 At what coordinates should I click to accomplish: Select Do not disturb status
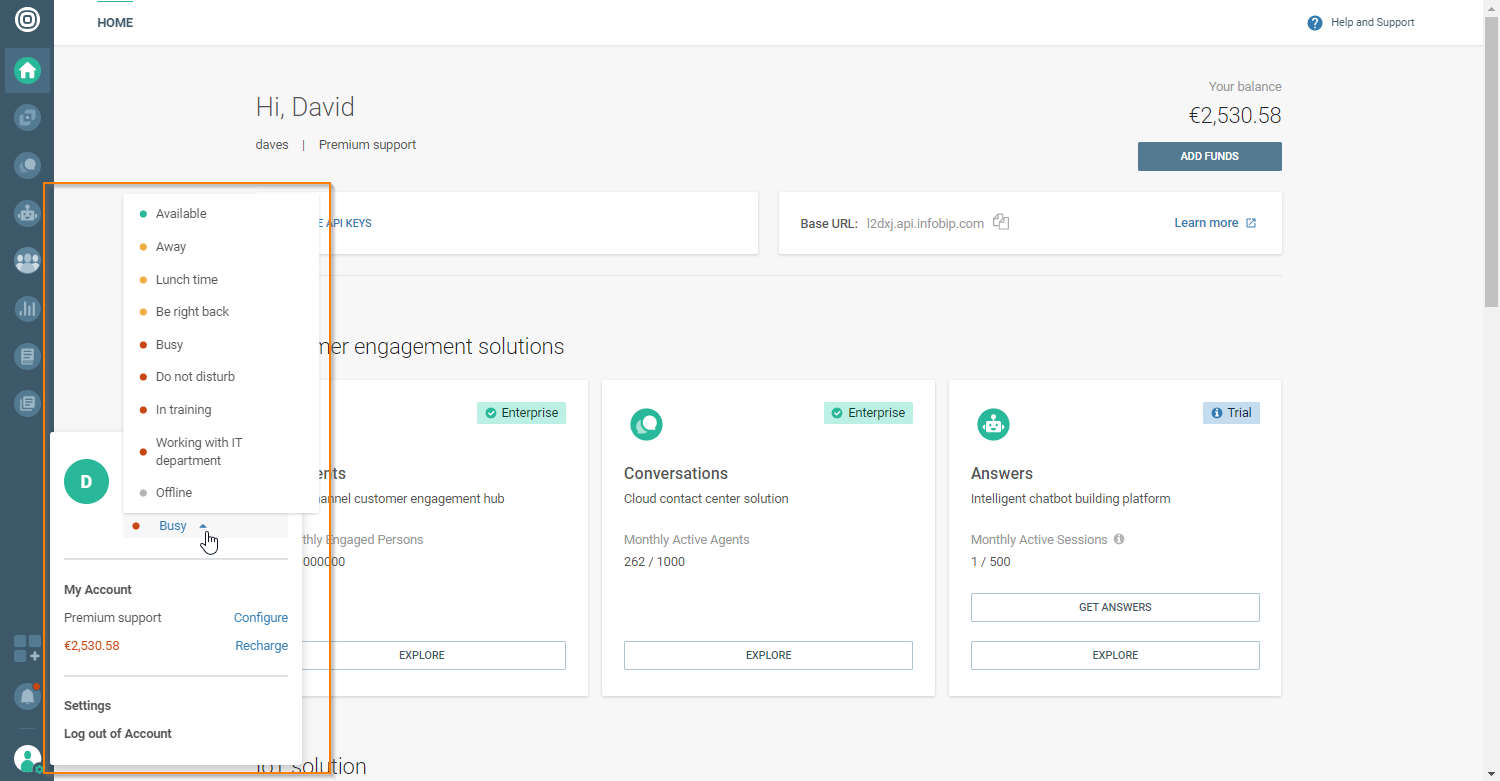[195, 377]
